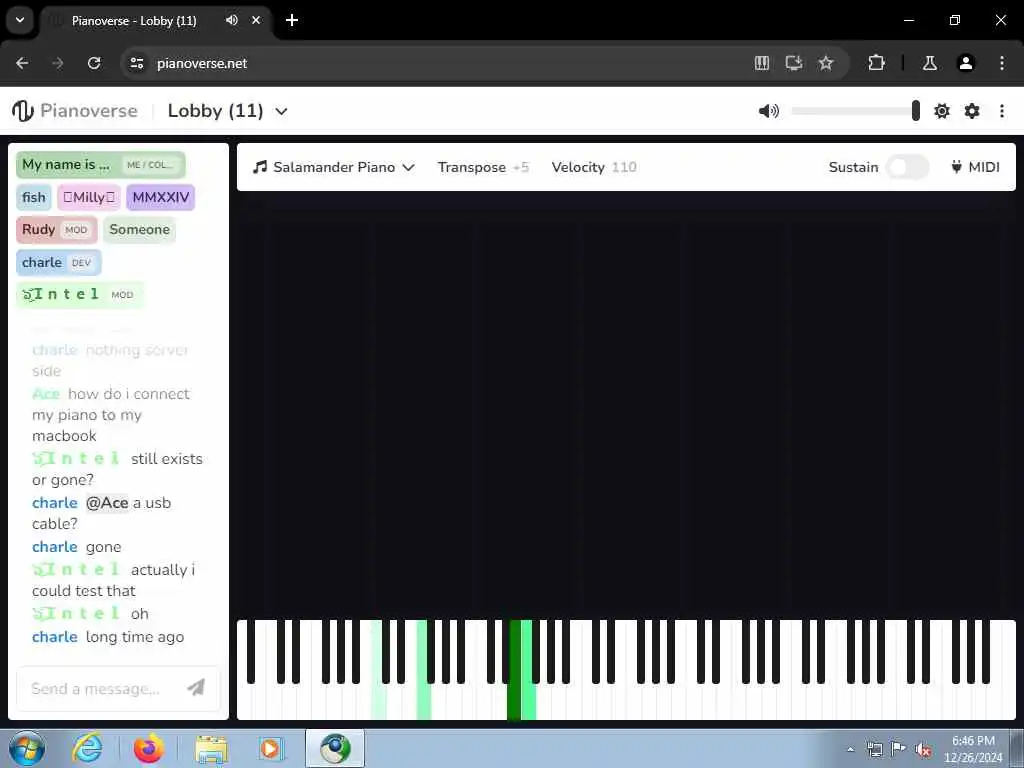
Task: Click the Milly user chip
Action: [x=89, y=197]
